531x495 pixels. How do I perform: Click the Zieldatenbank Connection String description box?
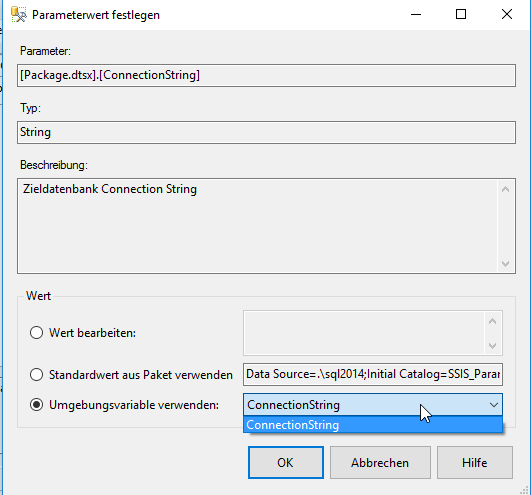click(x=257, y=226)
